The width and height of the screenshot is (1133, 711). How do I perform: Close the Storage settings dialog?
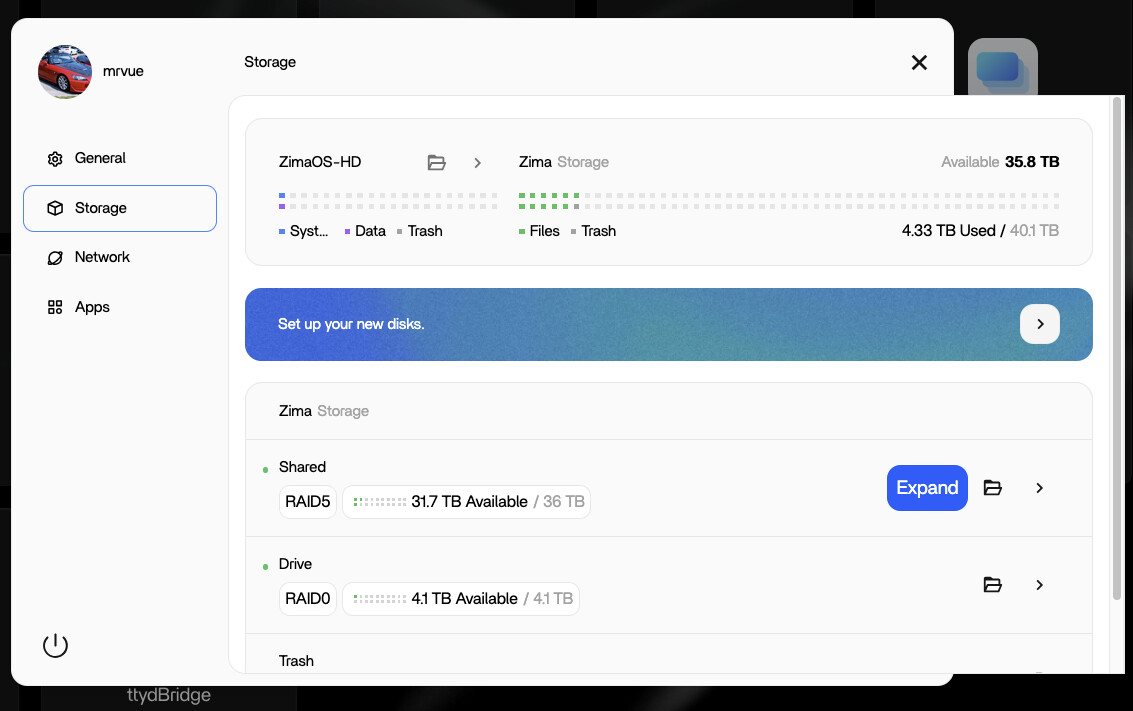pyautogui.click(x=919, y=62)
